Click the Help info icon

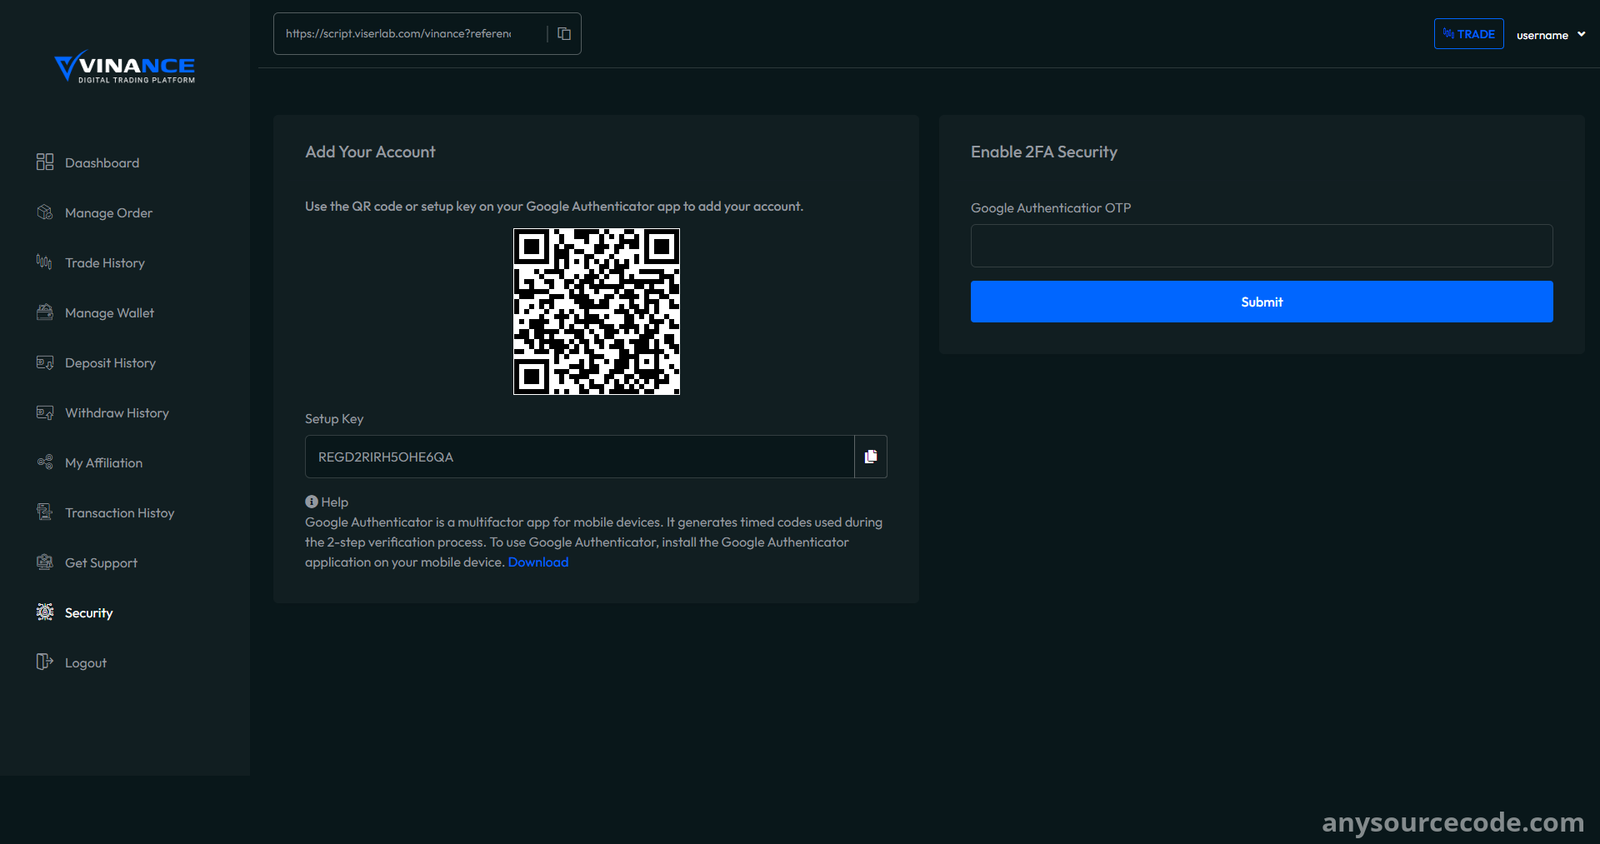point(311,502)
